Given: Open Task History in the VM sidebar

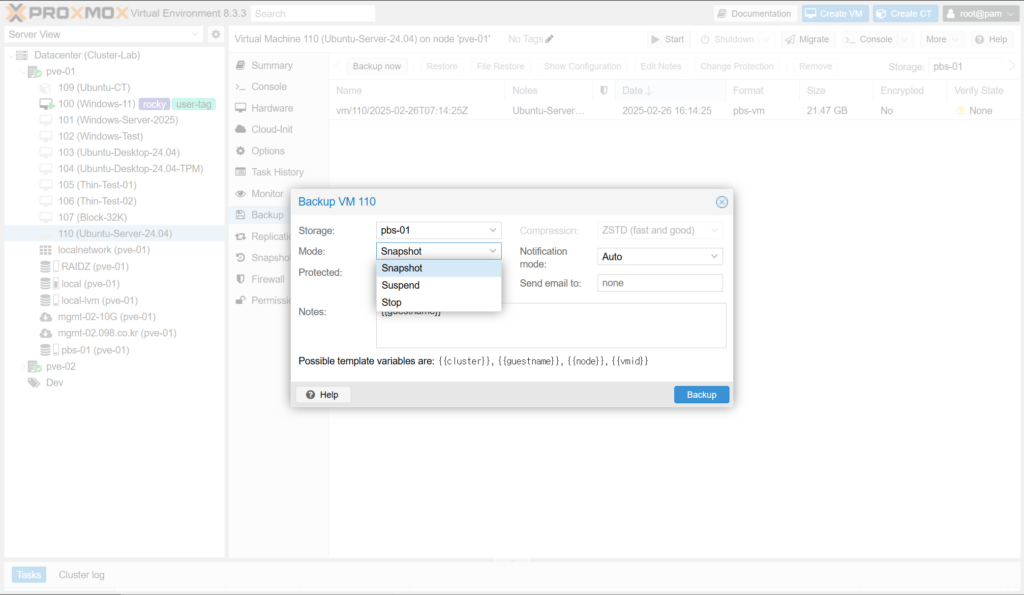Looking at the screenshot, I should point(277,172).
